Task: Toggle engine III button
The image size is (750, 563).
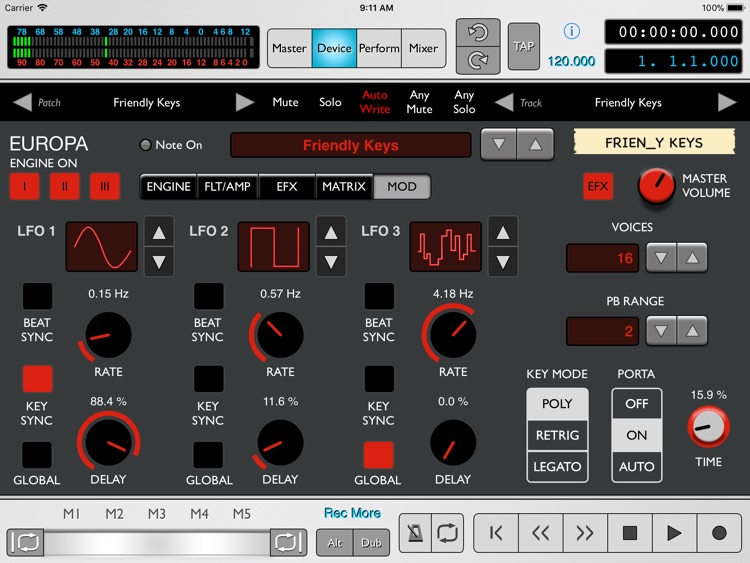Action: [x=105, y=186]
